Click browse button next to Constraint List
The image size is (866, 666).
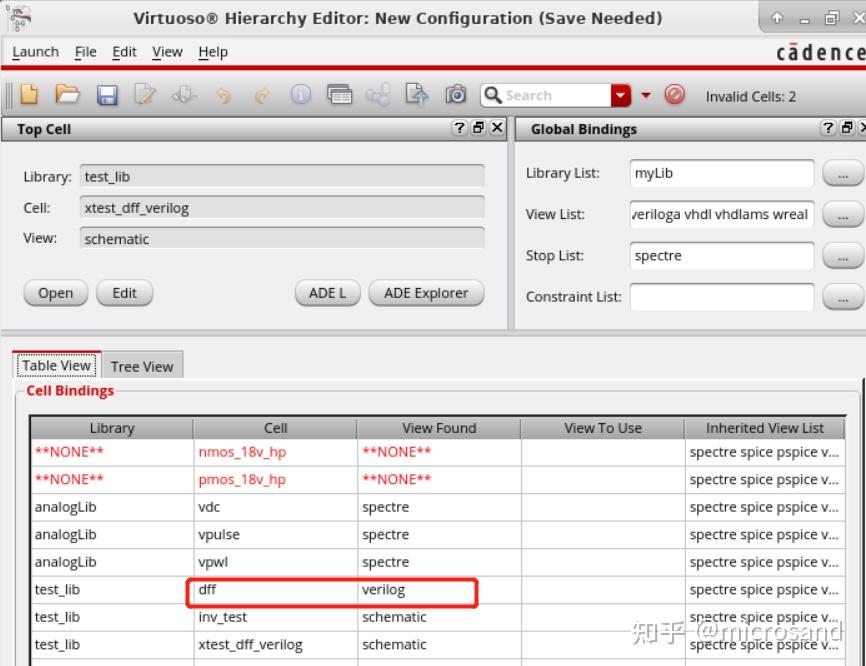point(843,297)
